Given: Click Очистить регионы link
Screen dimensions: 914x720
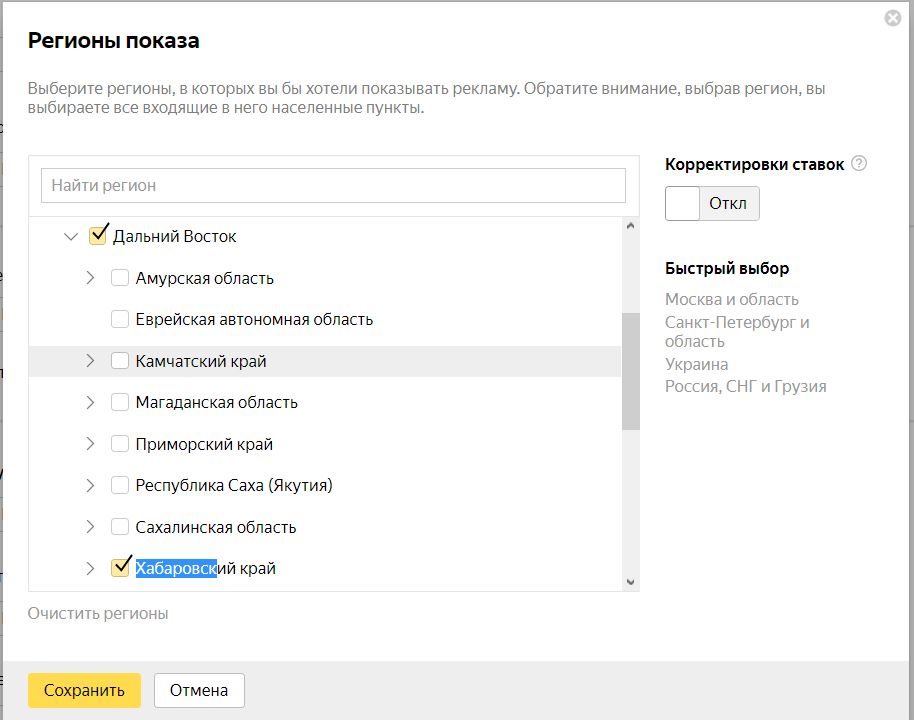Looking at the screenshot, I should [x=98, y=613].
